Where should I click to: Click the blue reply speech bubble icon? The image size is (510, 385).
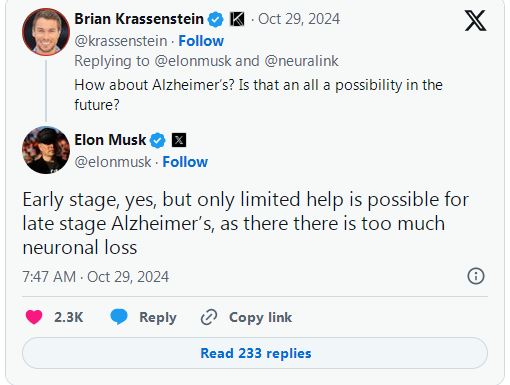[119, 317]
